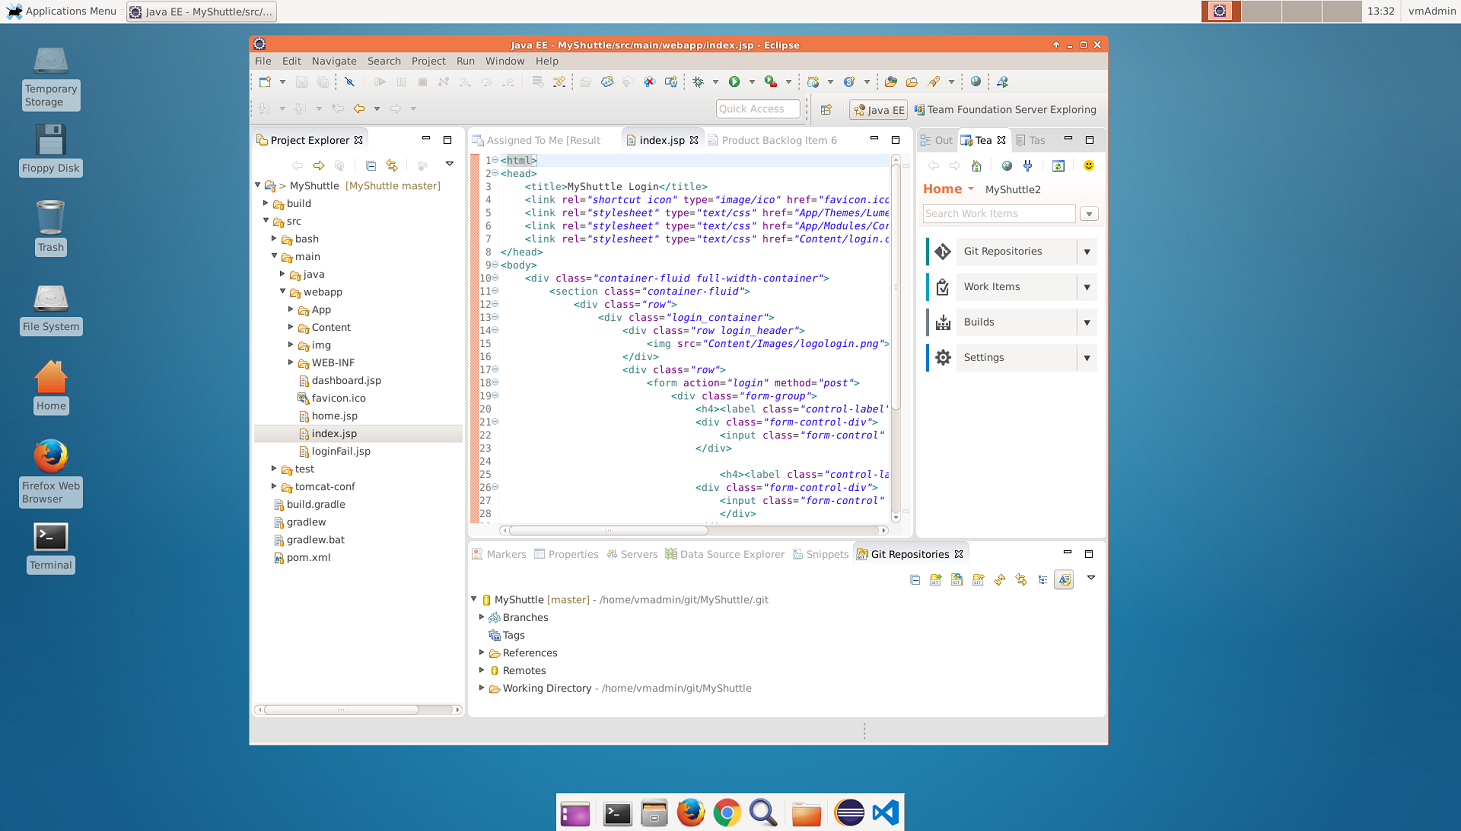The width and height of the screenshot is (1461, 831).
Task: Expand the build folder in Project Explorer
Action: tap(266, 203)
